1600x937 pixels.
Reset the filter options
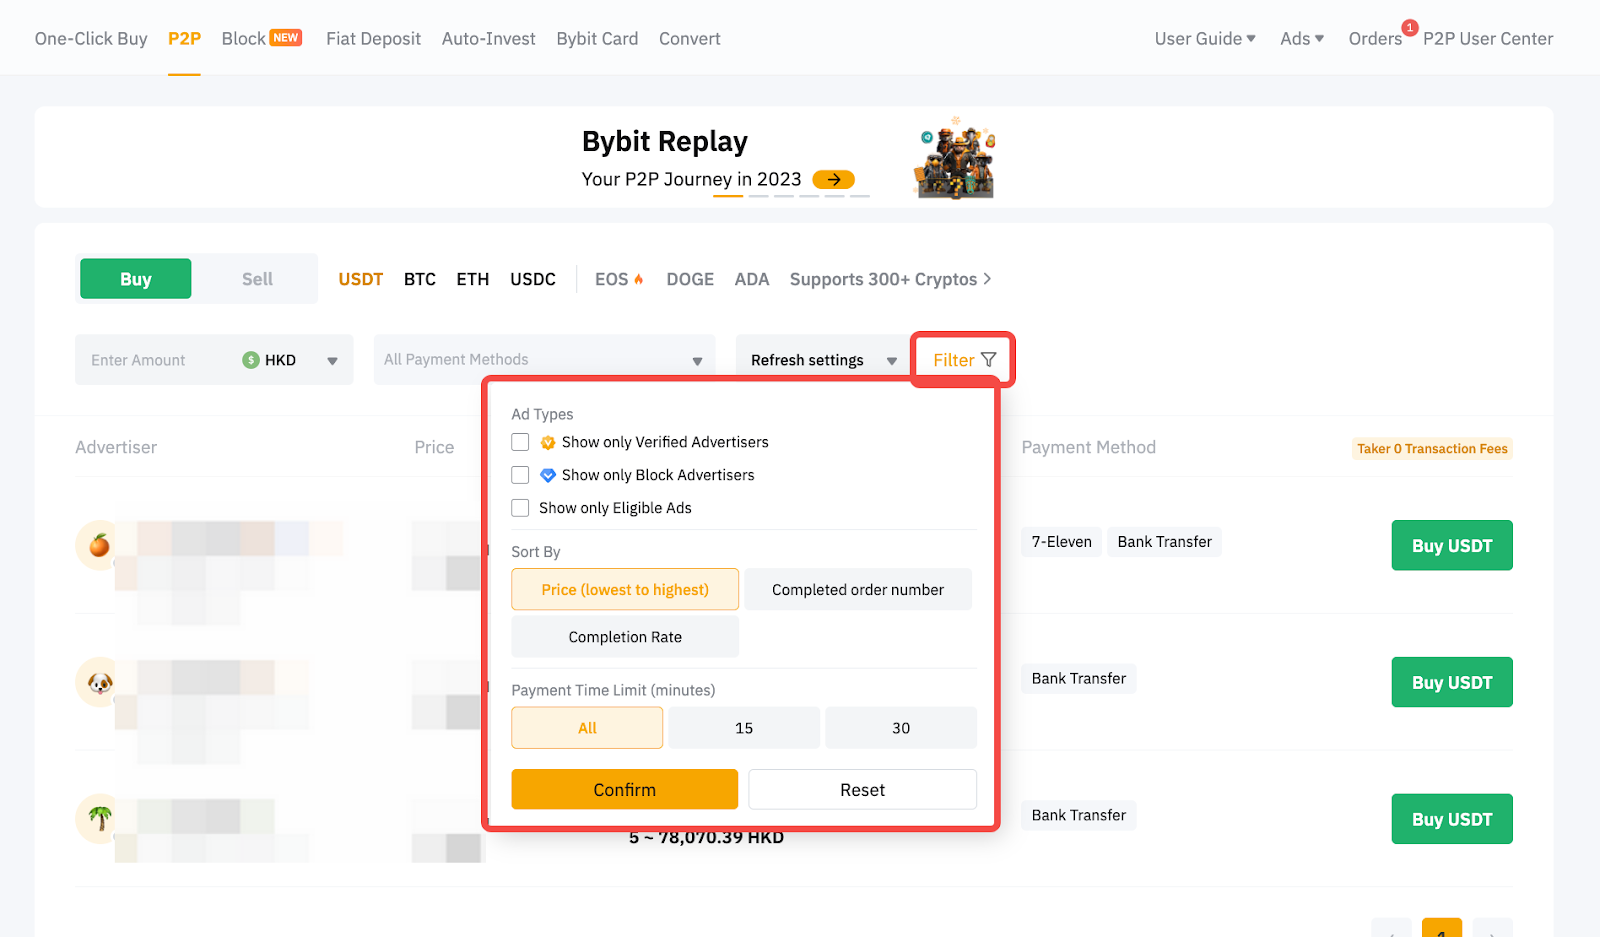[x=862, y=790]
